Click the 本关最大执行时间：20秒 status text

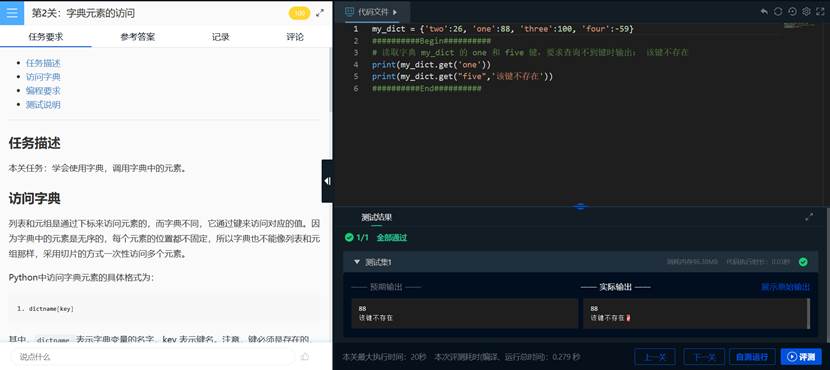click(384, 357)
